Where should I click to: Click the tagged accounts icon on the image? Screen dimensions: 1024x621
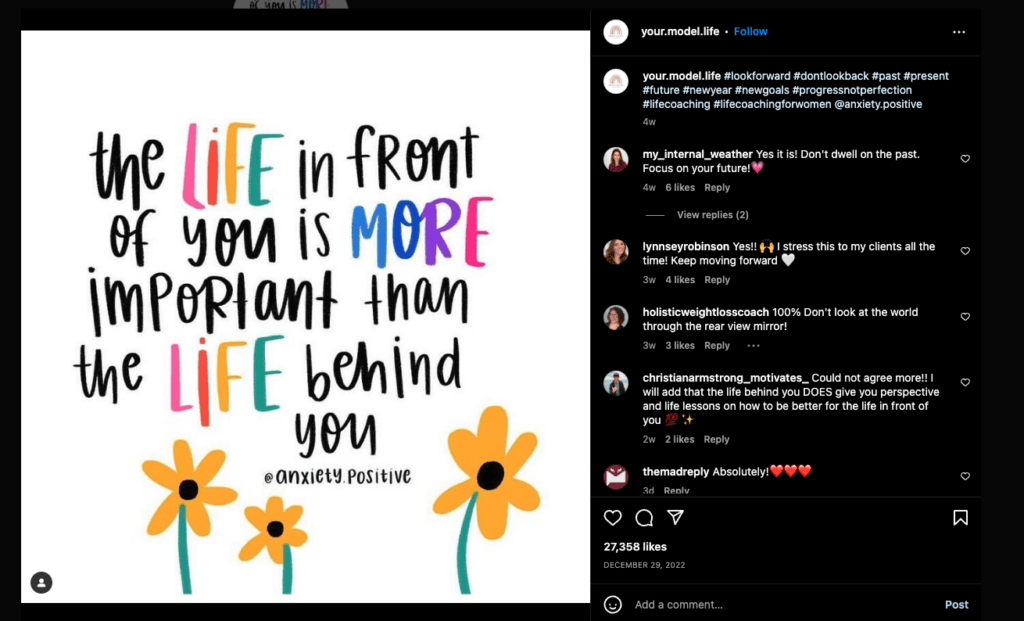pos(41,582)
